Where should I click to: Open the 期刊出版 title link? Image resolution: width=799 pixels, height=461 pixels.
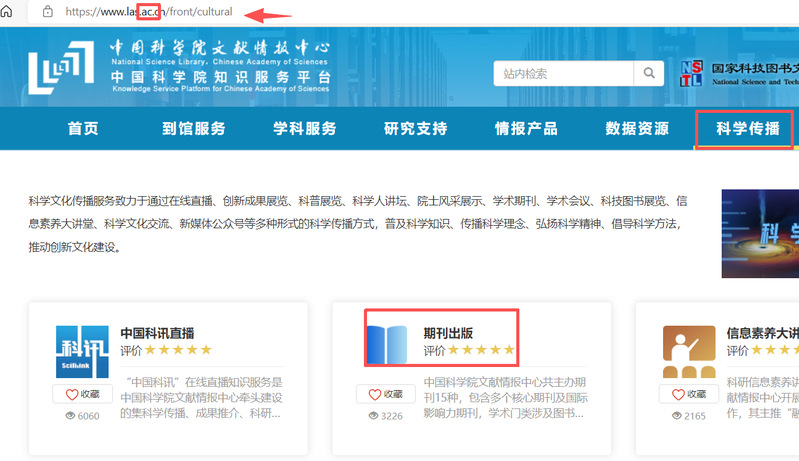449,332
